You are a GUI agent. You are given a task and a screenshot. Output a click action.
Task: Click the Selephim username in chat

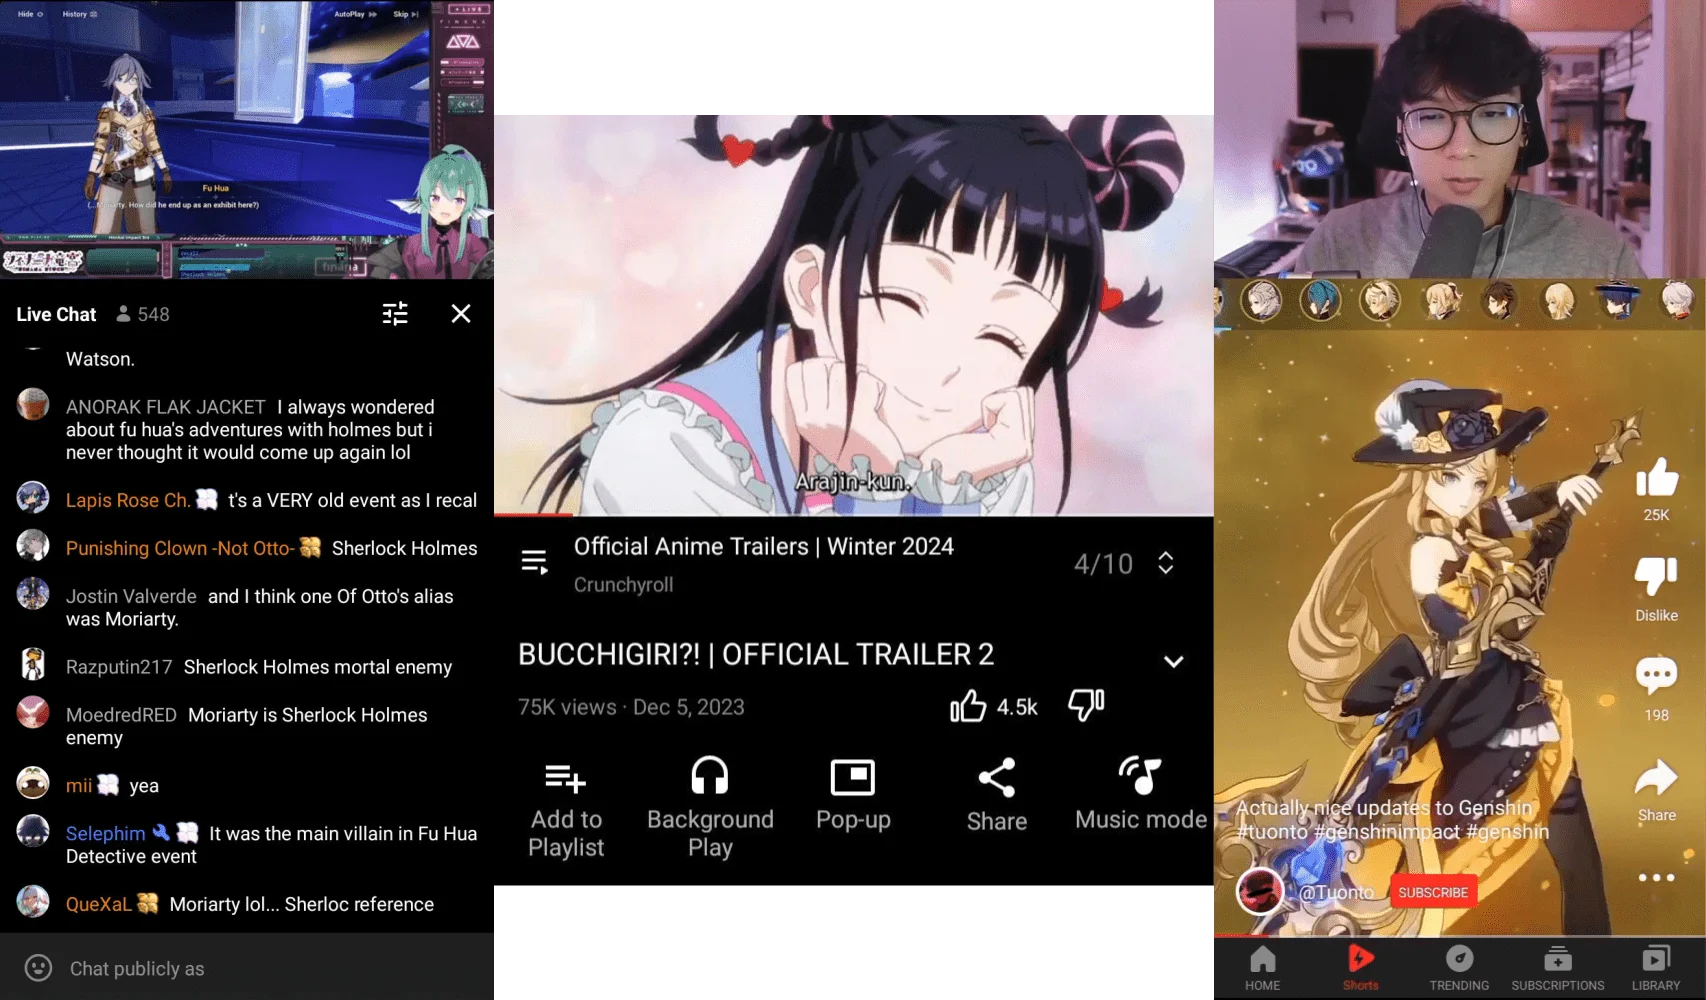(x=106, y=833)
